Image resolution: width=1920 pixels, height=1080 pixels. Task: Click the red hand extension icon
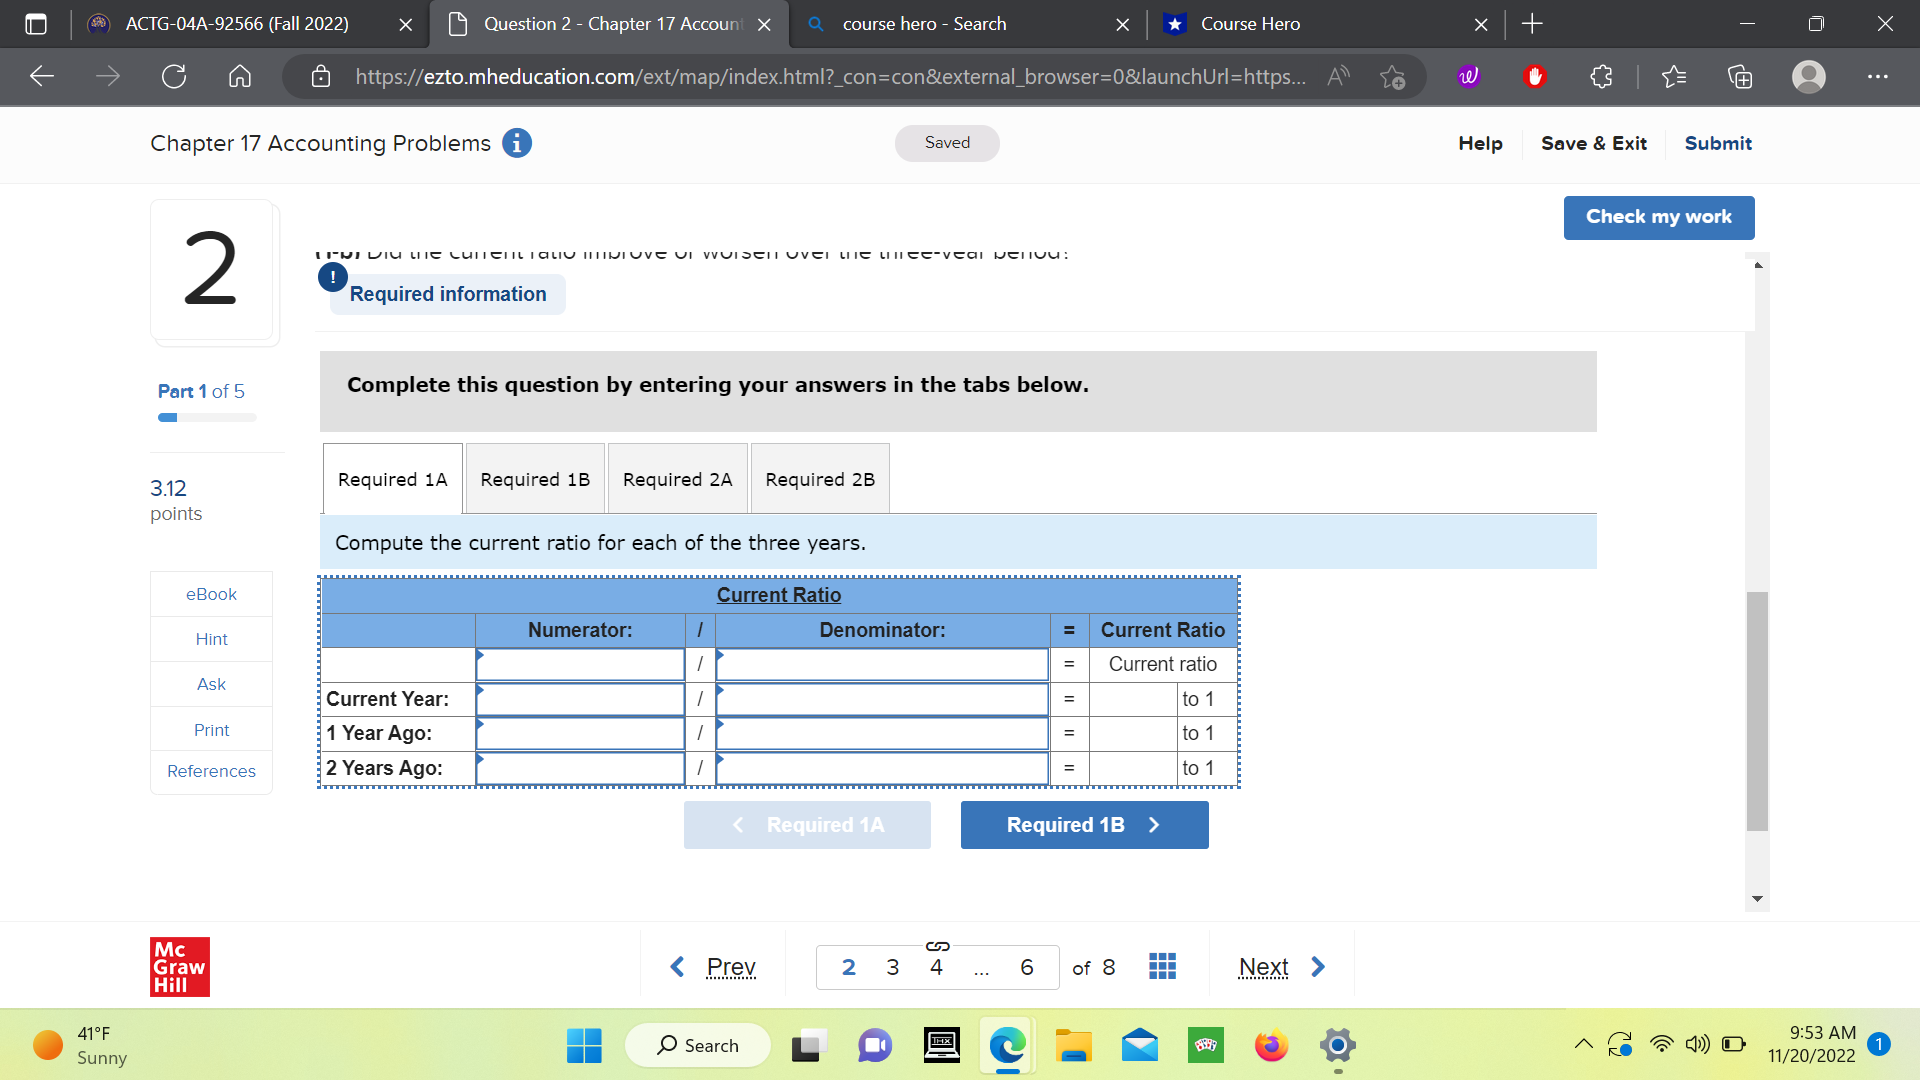point(1536,76)
